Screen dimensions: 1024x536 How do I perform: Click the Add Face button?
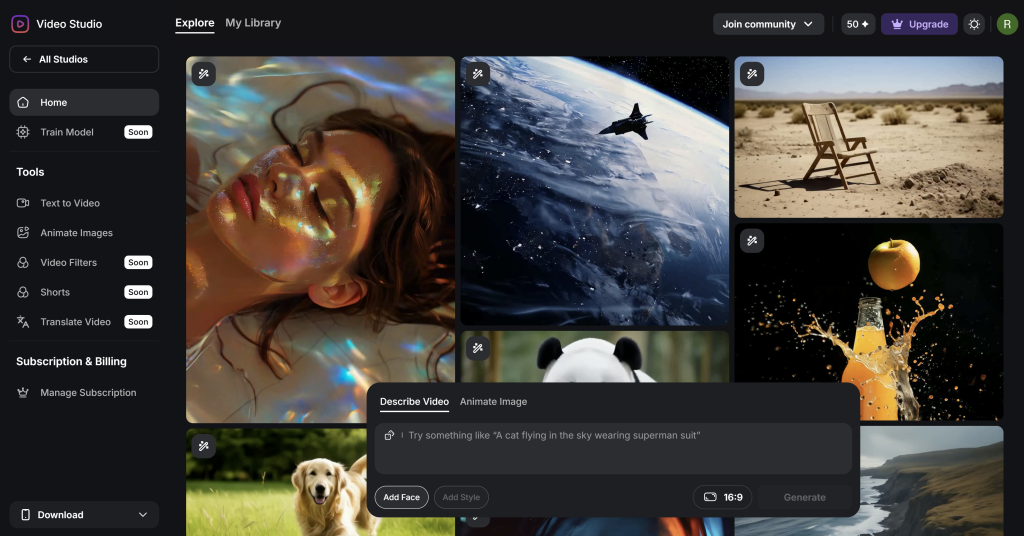[x=401, y=497]
